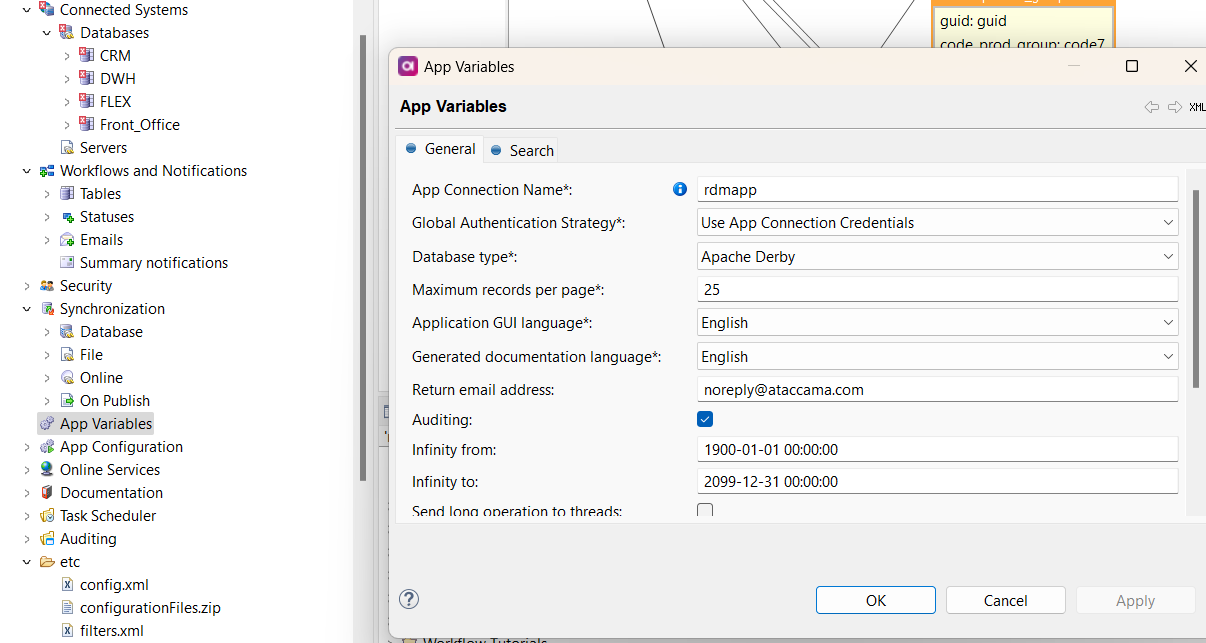Click the App Variables dialog title icon
Screen dimensions: 1206x643
[x=407, y=66]
